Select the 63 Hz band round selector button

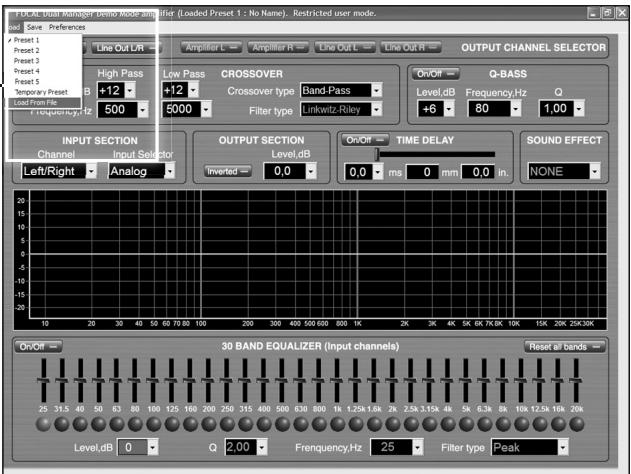pyautogui.click(x=117, y=424)
